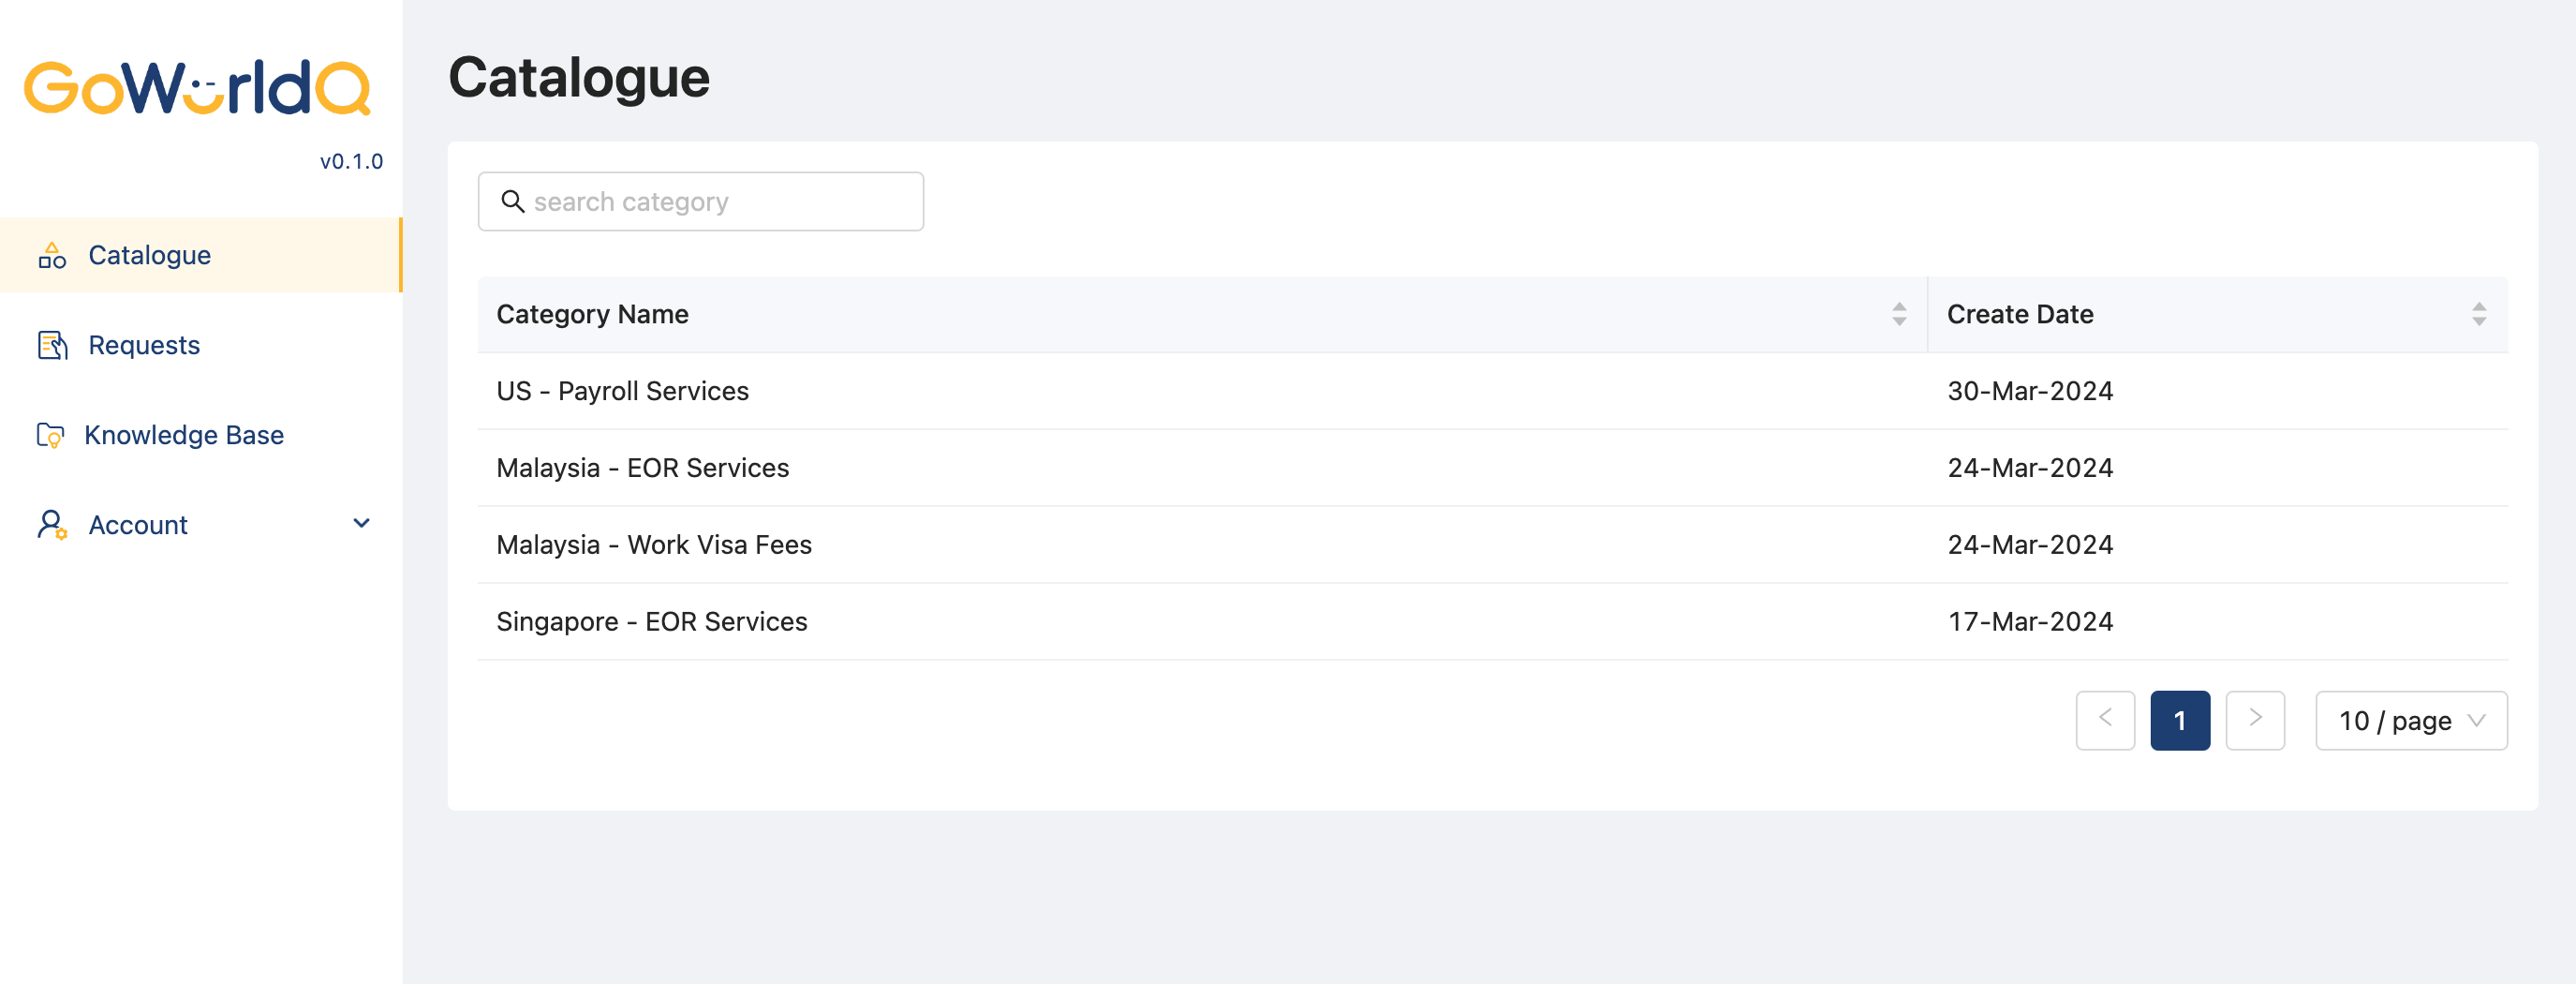
Task: Go to previous page arrow
Action: [x=2105, y=720]
